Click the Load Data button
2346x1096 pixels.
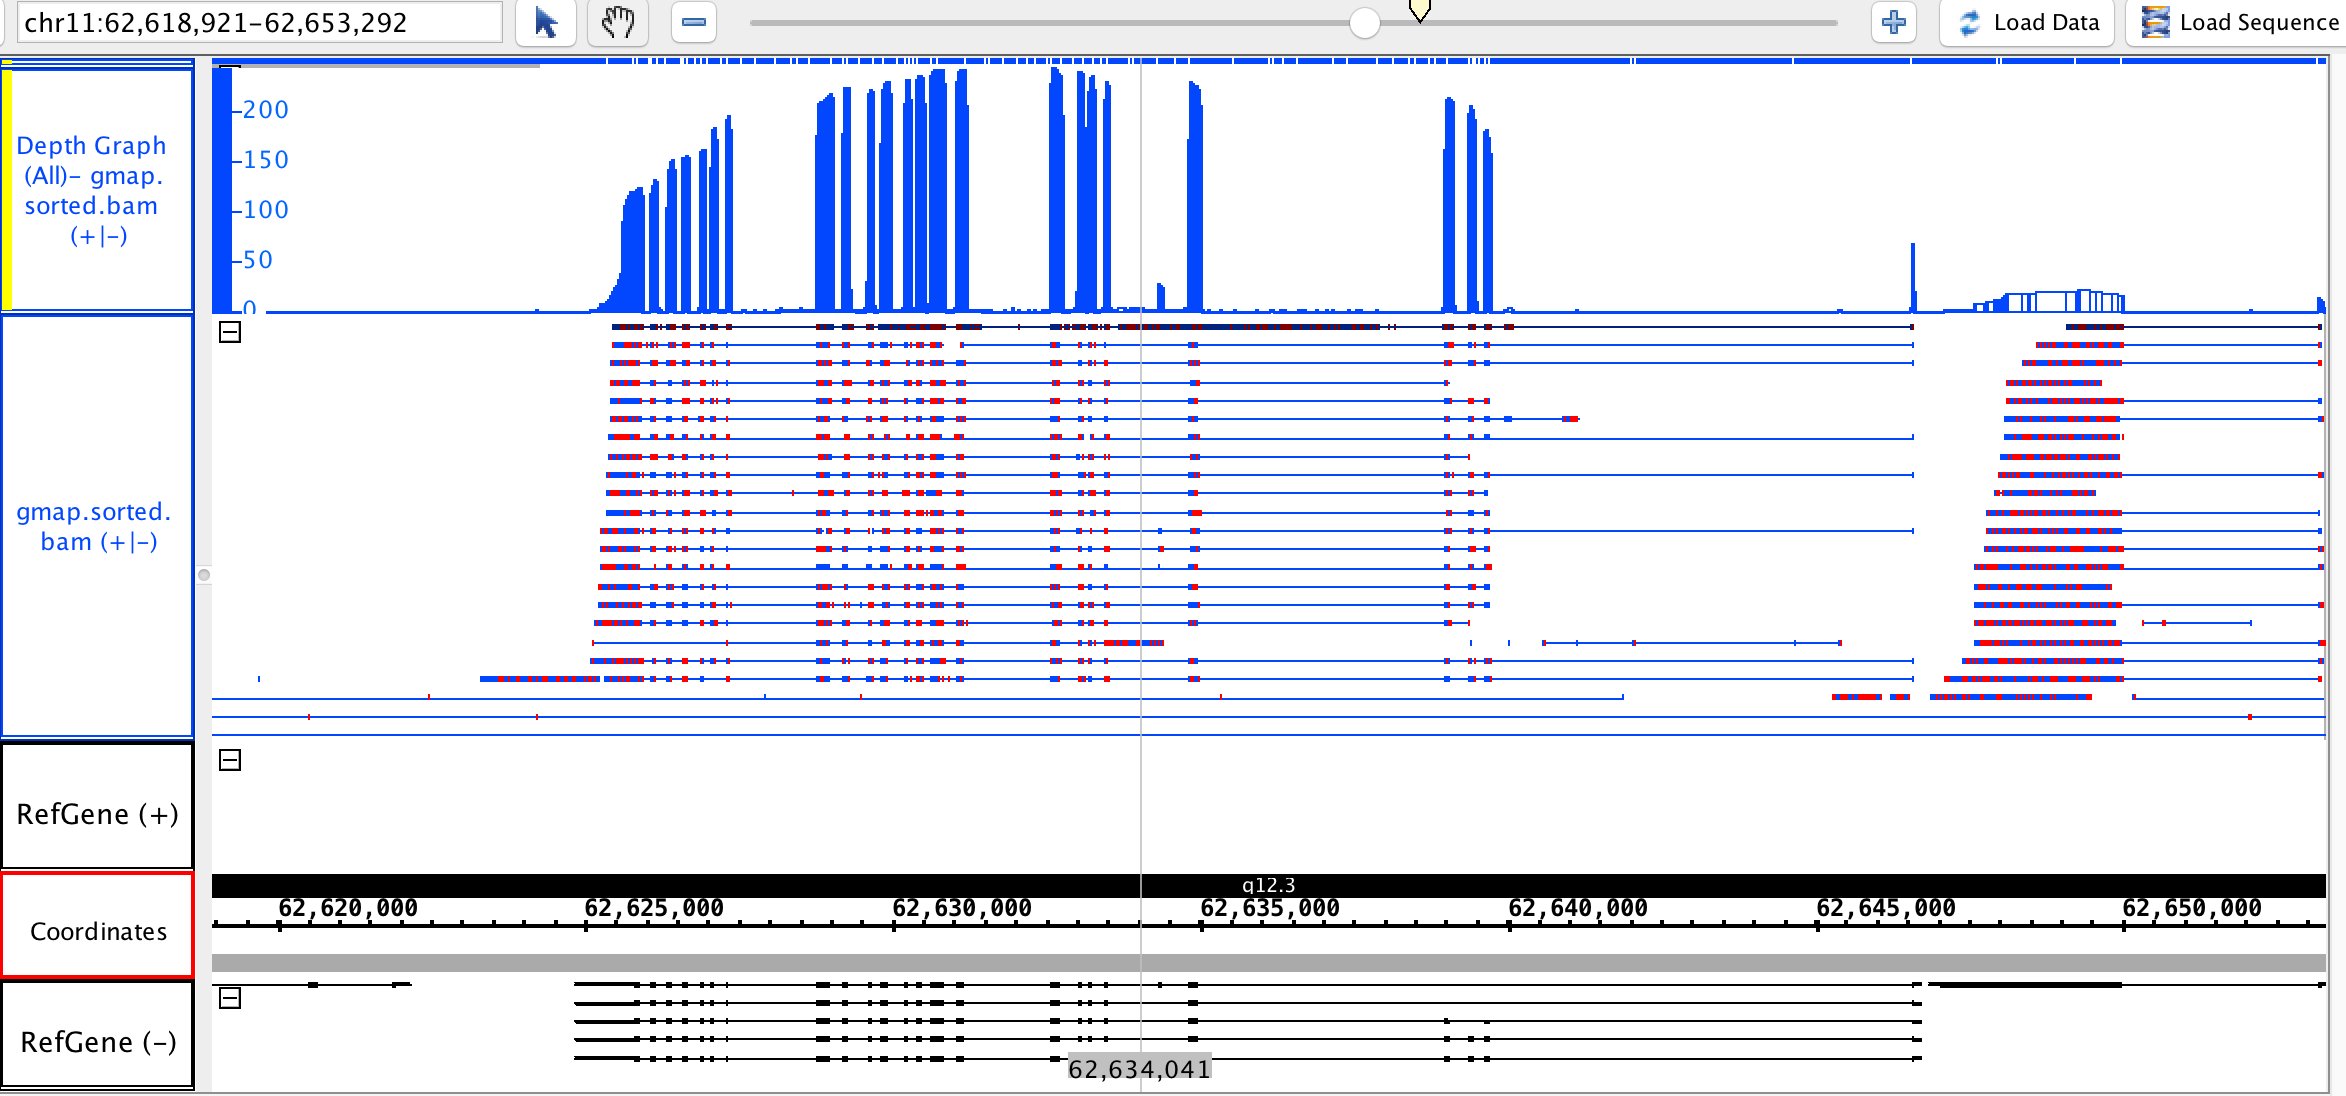coord(2027,22)
